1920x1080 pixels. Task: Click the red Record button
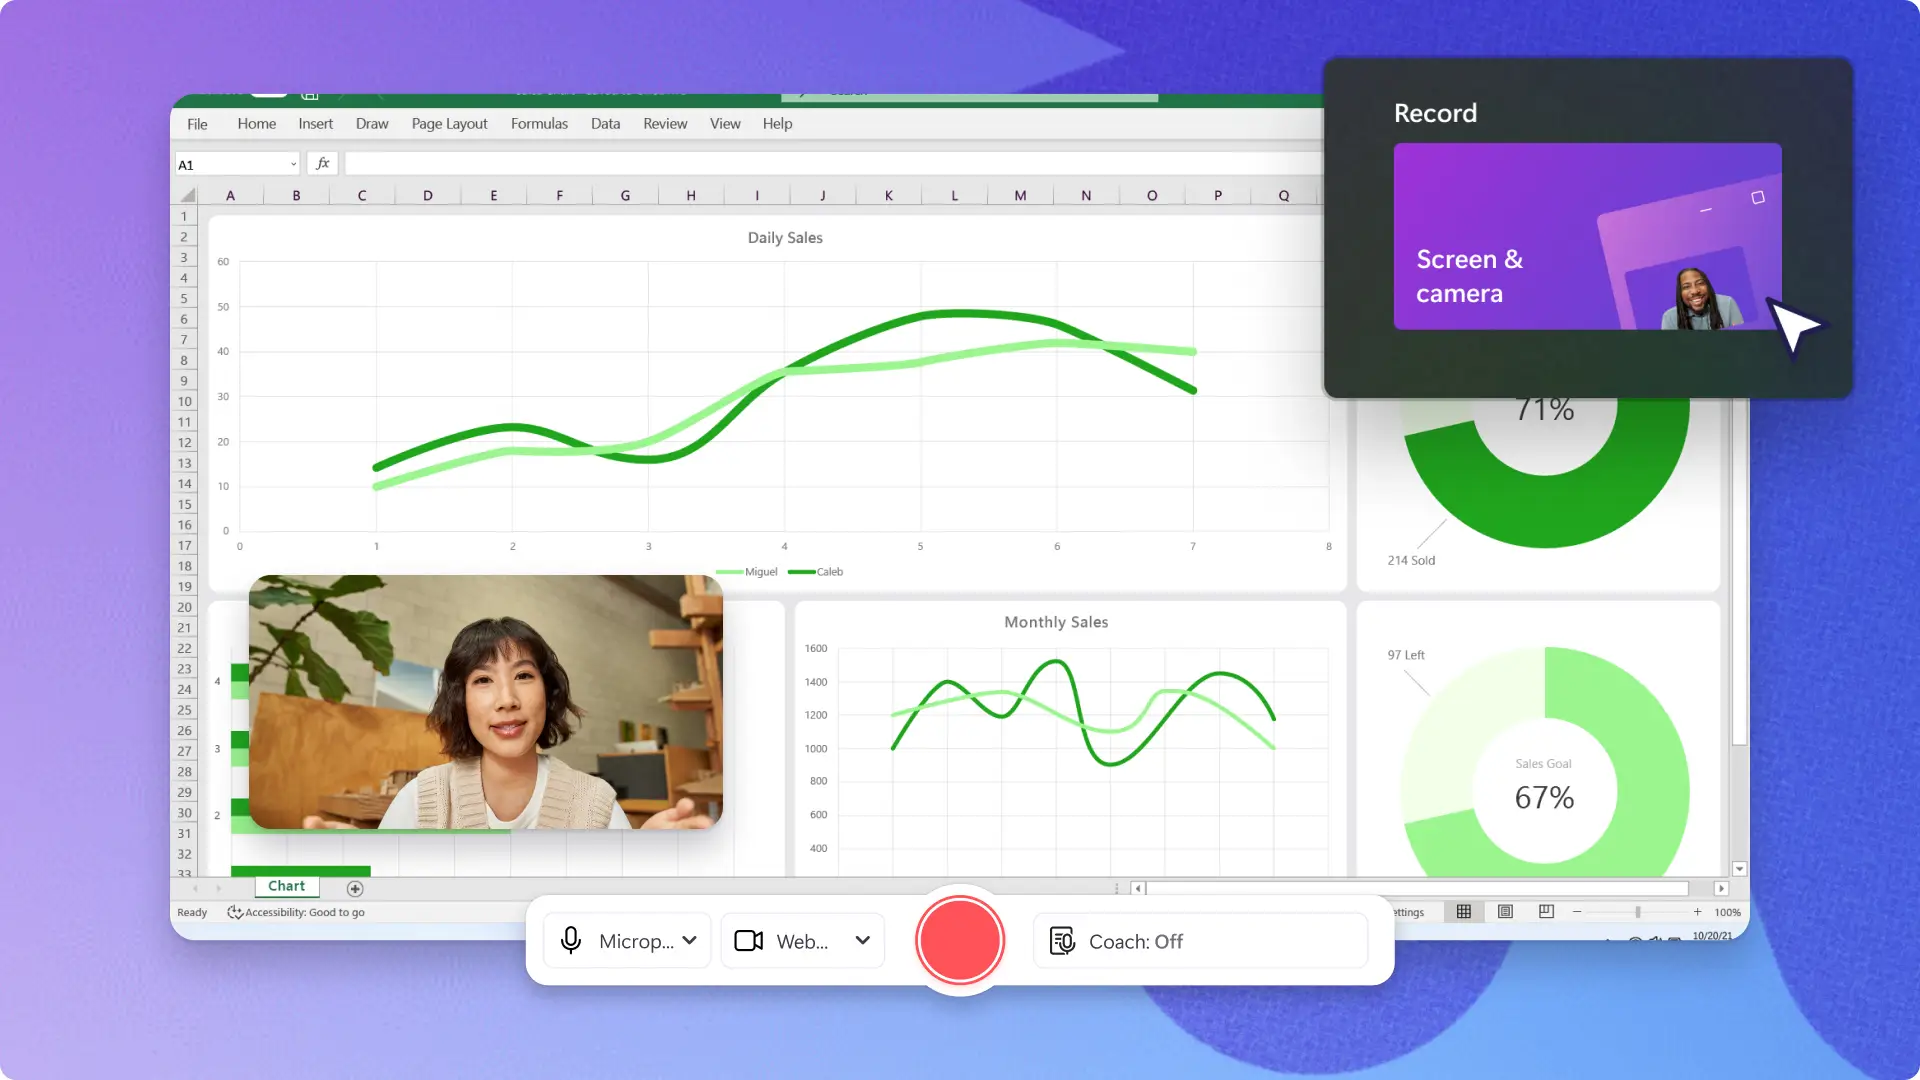(x=960, y=940)
